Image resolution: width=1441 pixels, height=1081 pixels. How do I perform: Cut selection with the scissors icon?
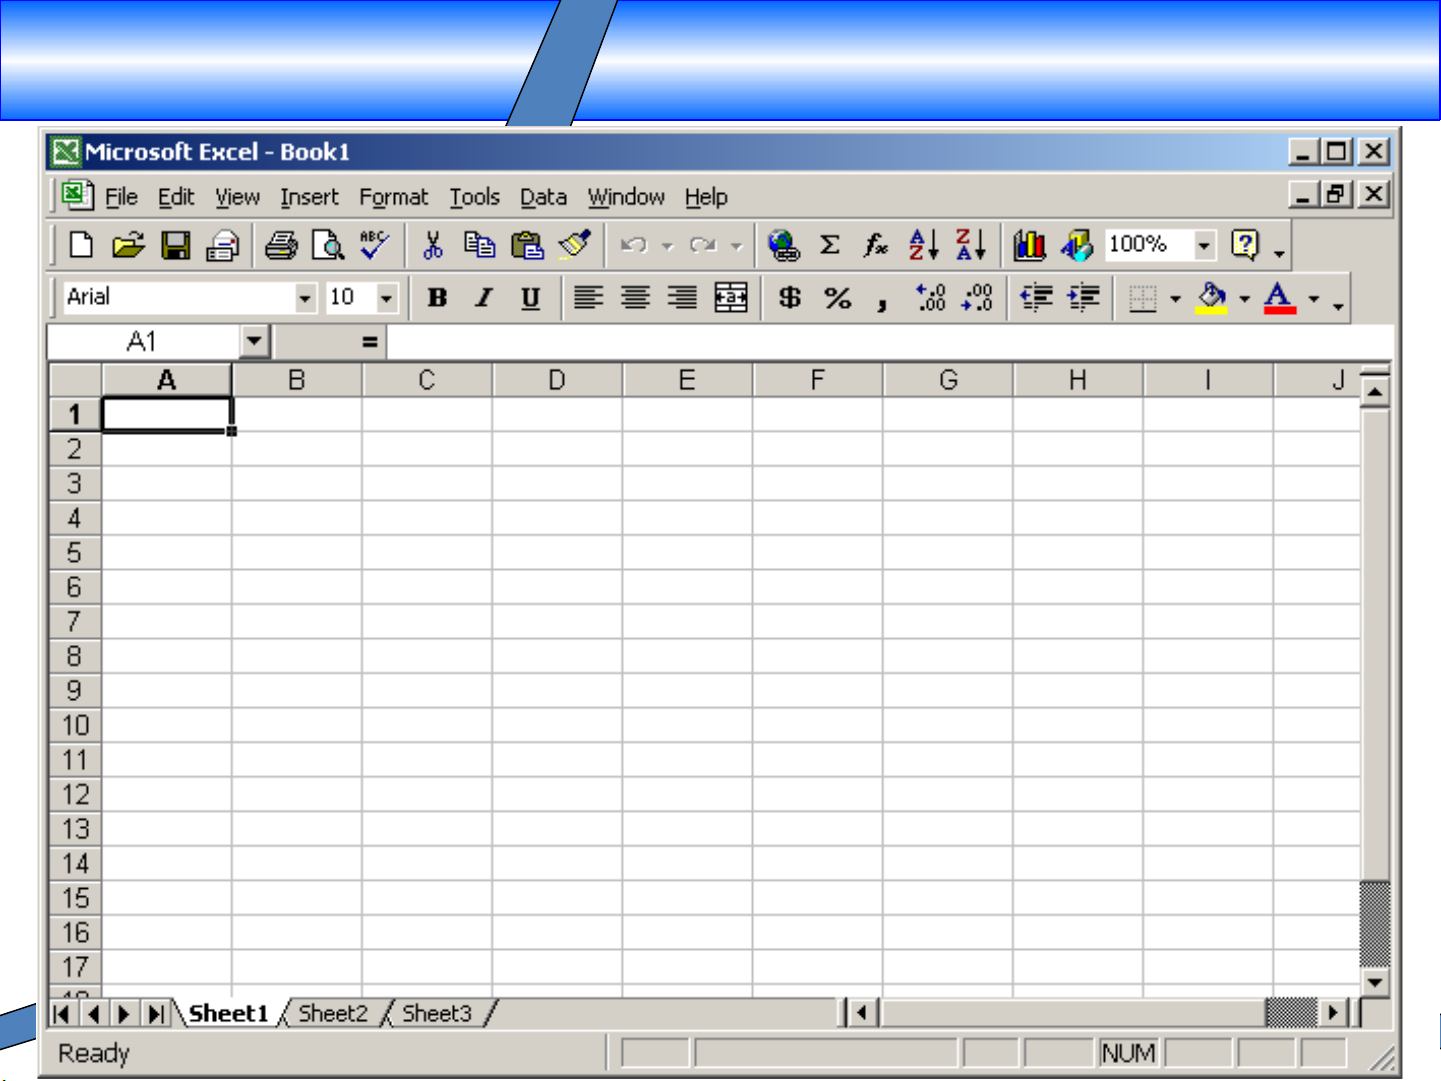(x=432, y=245)
